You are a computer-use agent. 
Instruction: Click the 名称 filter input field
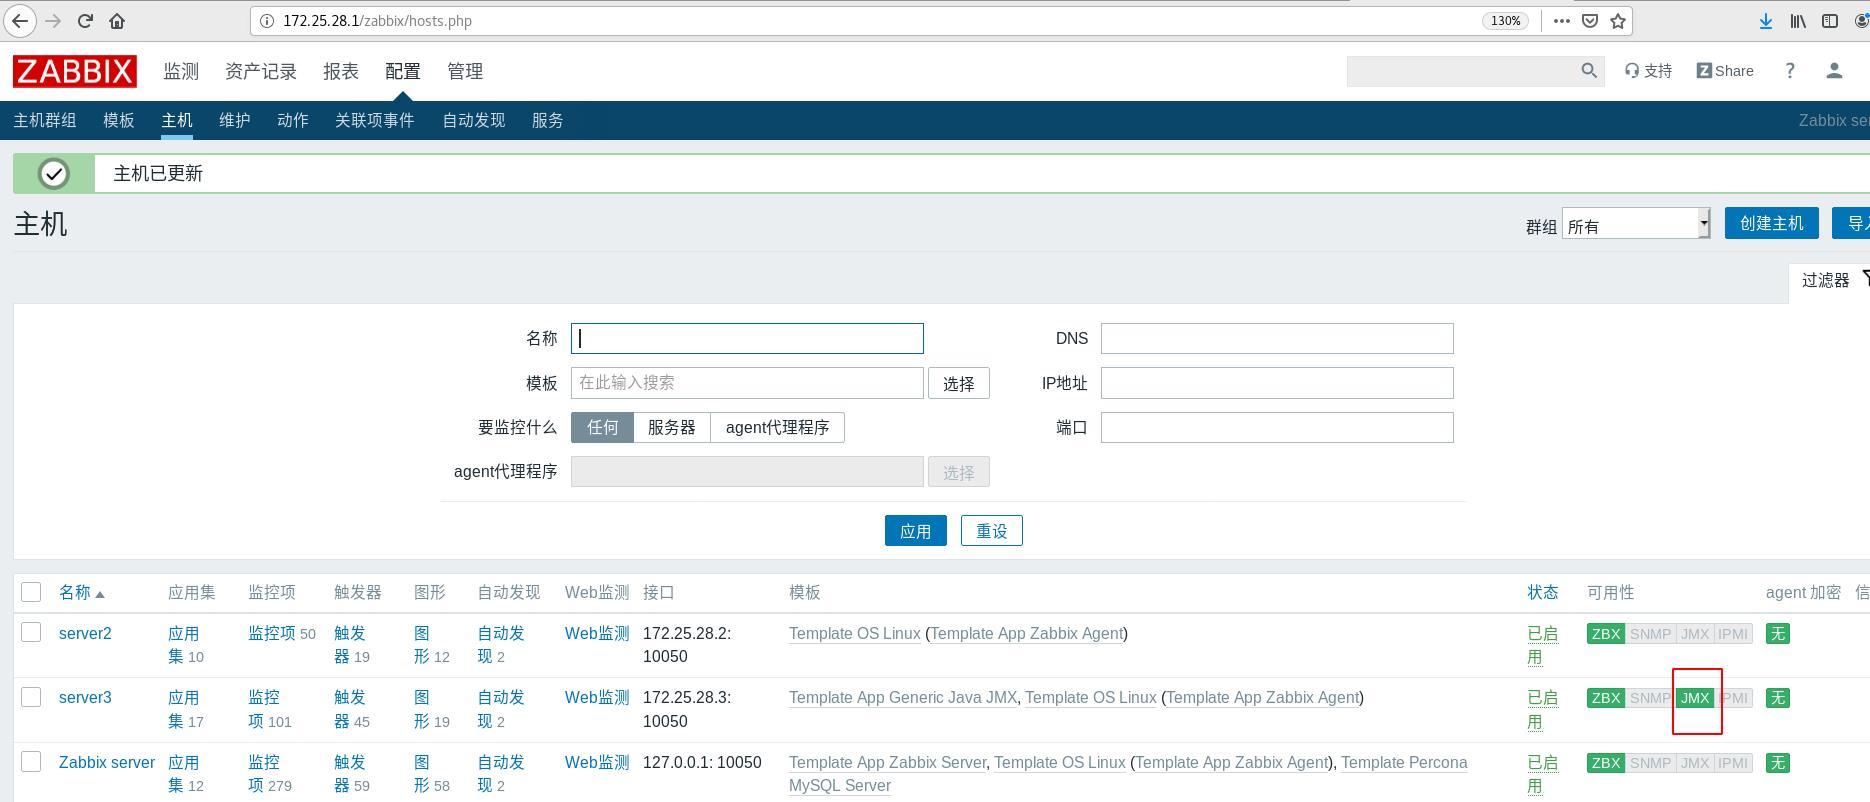[x=747, y=338]
